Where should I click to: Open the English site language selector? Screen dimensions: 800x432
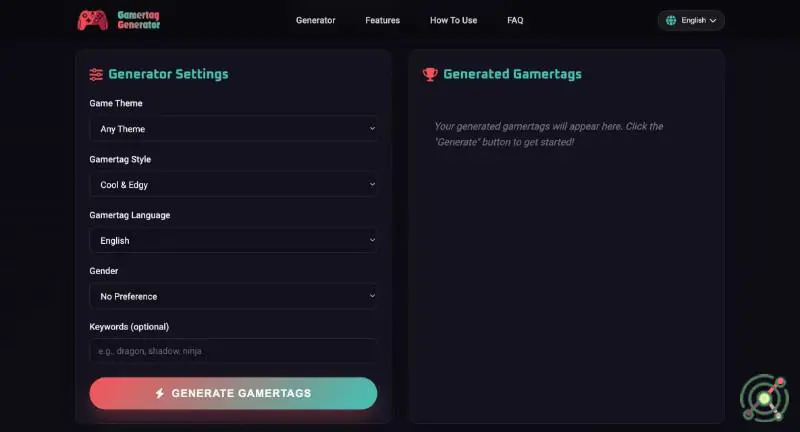[x=692, y=20]
